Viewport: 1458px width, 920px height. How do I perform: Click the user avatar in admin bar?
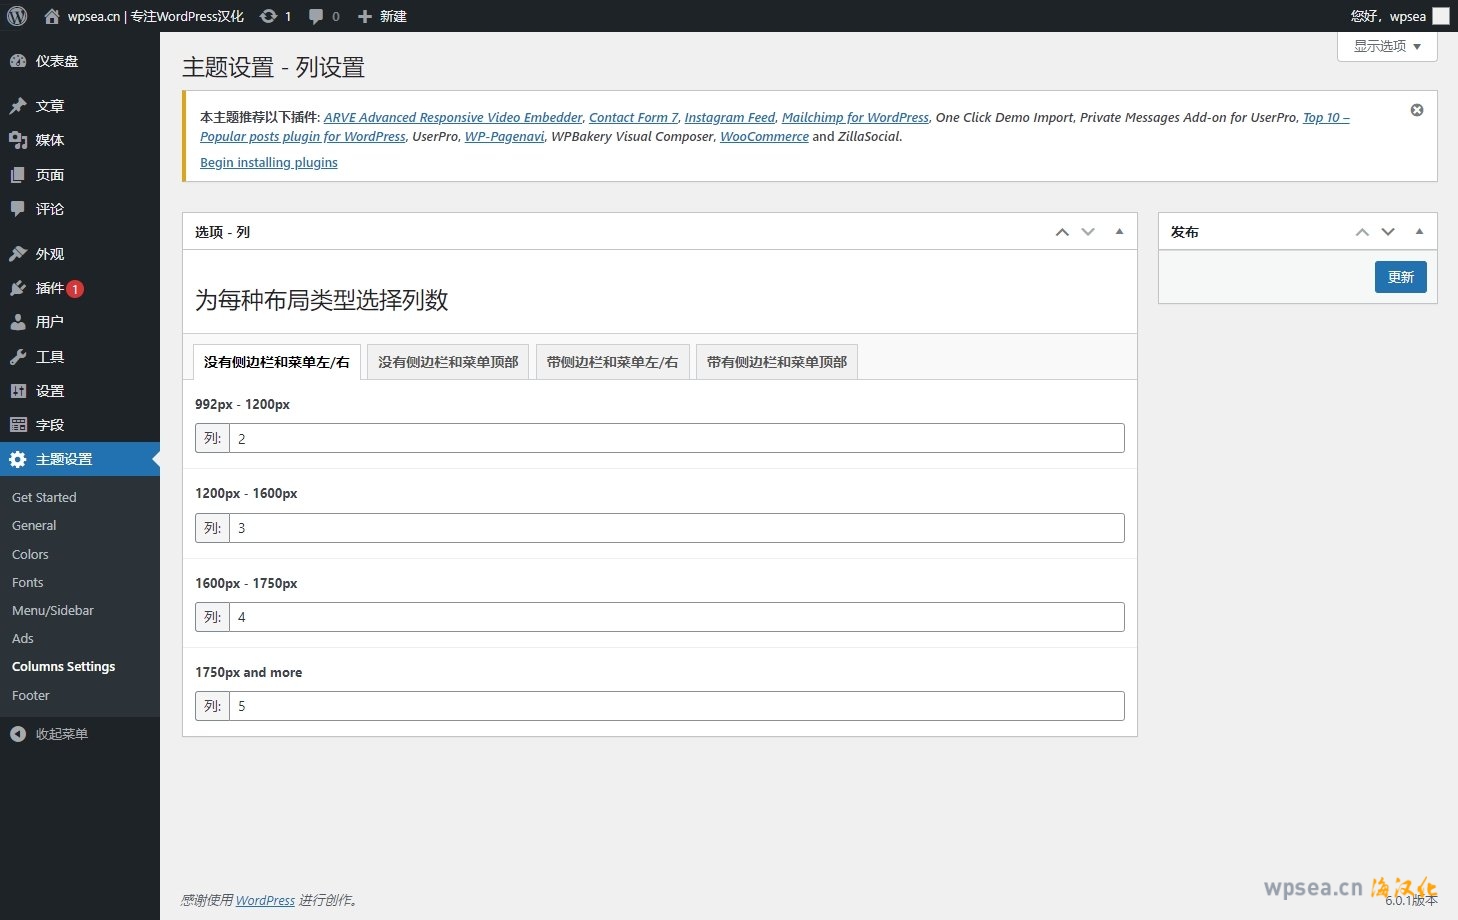pos(1441,16)
